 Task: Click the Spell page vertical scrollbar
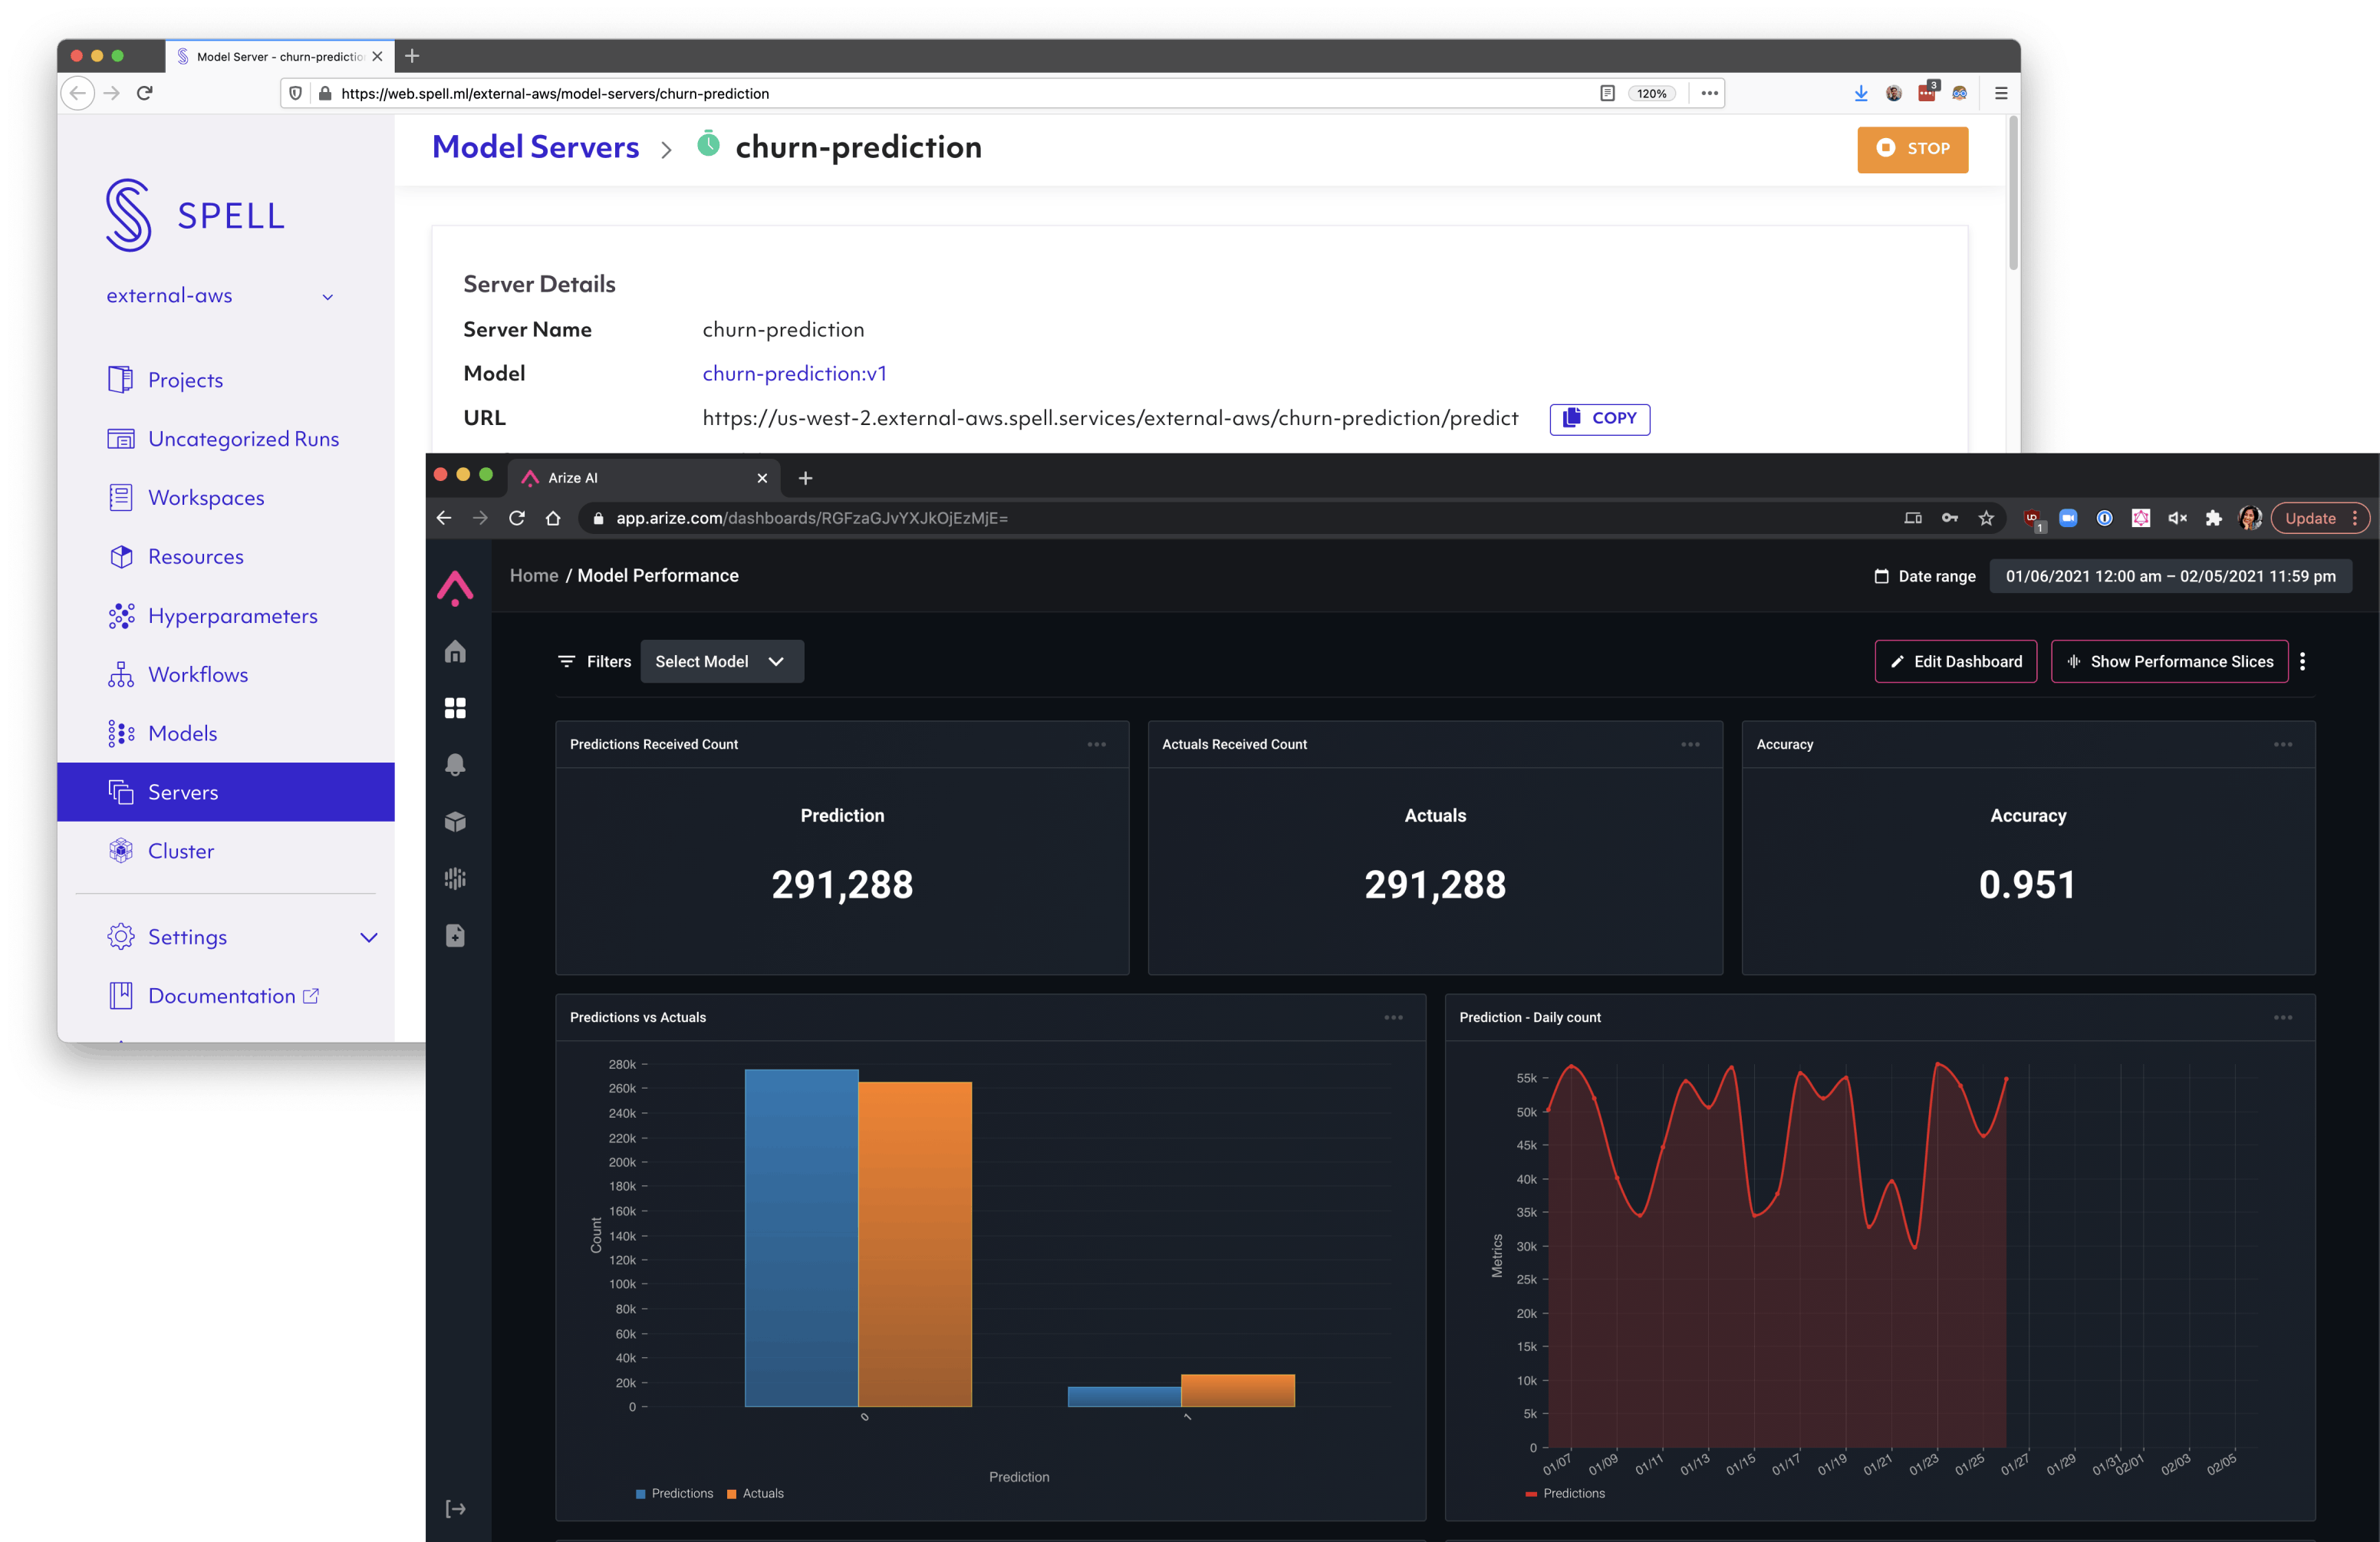pyautogui.click(x=2012, y=195)
